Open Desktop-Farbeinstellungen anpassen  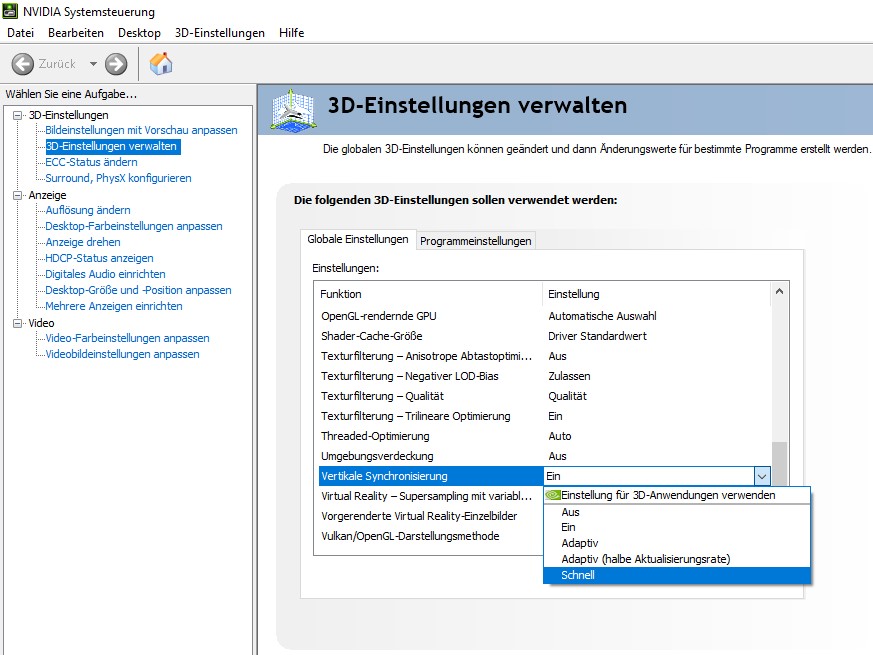point(134,226)
